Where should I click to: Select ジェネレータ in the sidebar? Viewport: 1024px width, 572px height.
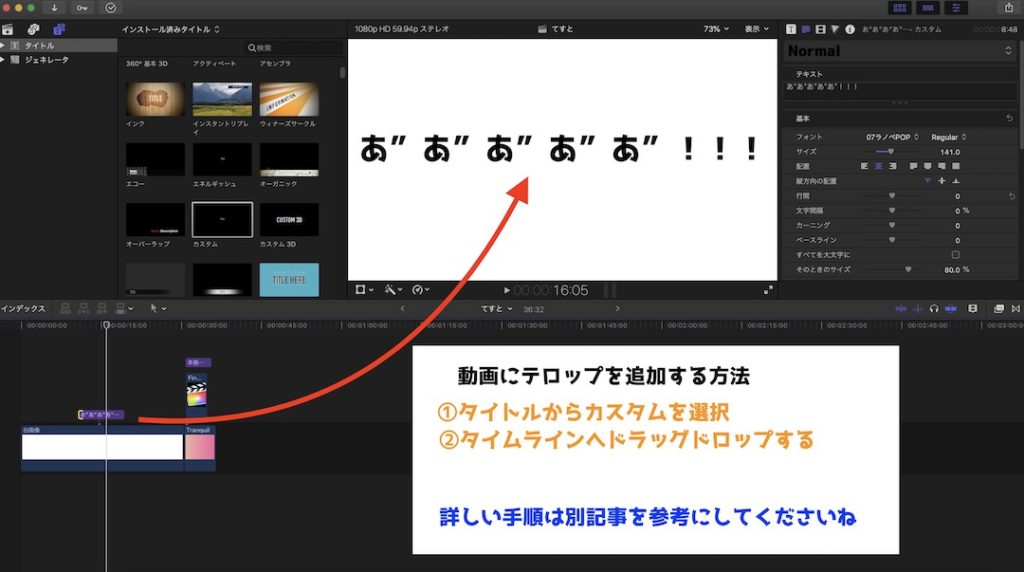tap(46, 59)
